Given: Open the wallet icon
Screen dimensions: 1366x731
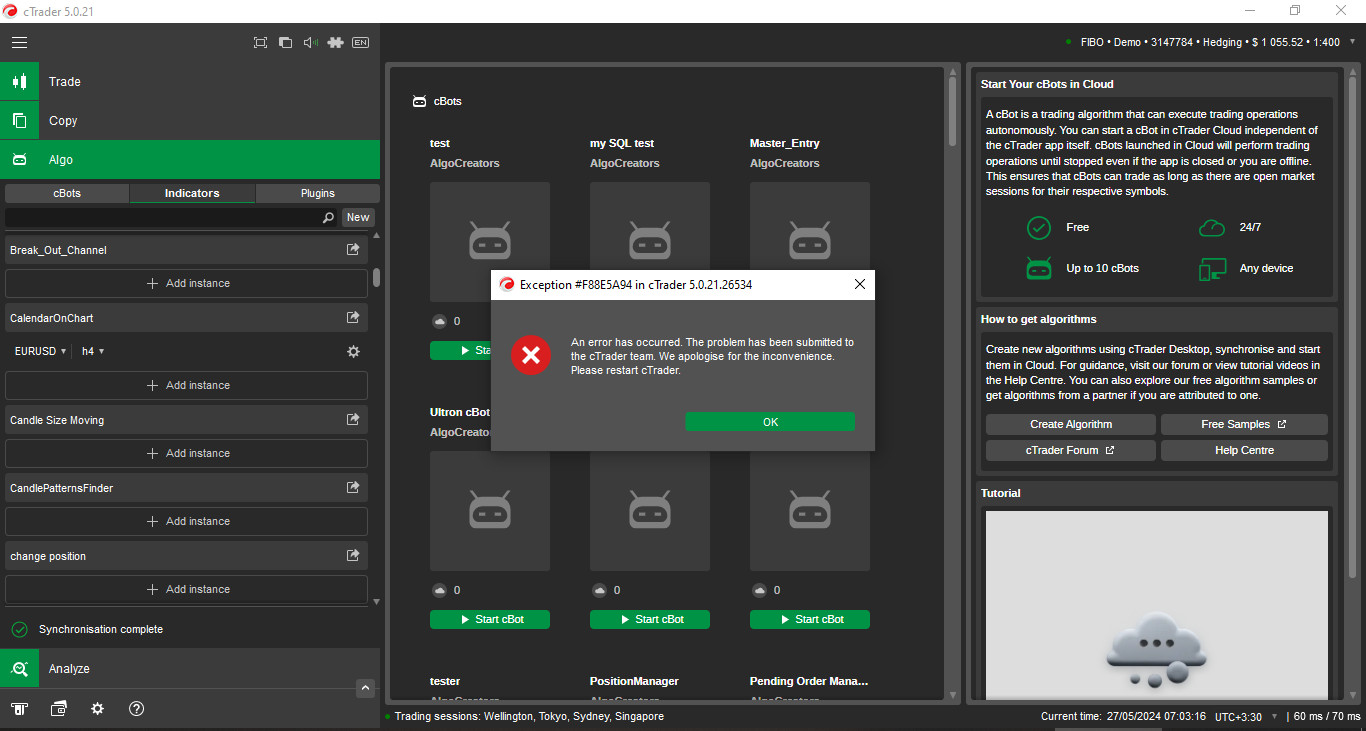Looking at the screenshot, I should click(x=59, y=708).
